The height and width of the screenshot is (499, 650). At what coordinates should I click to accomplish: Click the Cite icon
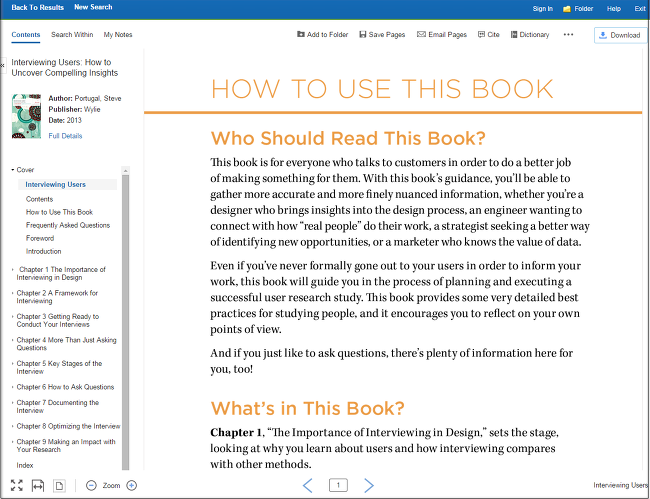coord(481,34)
